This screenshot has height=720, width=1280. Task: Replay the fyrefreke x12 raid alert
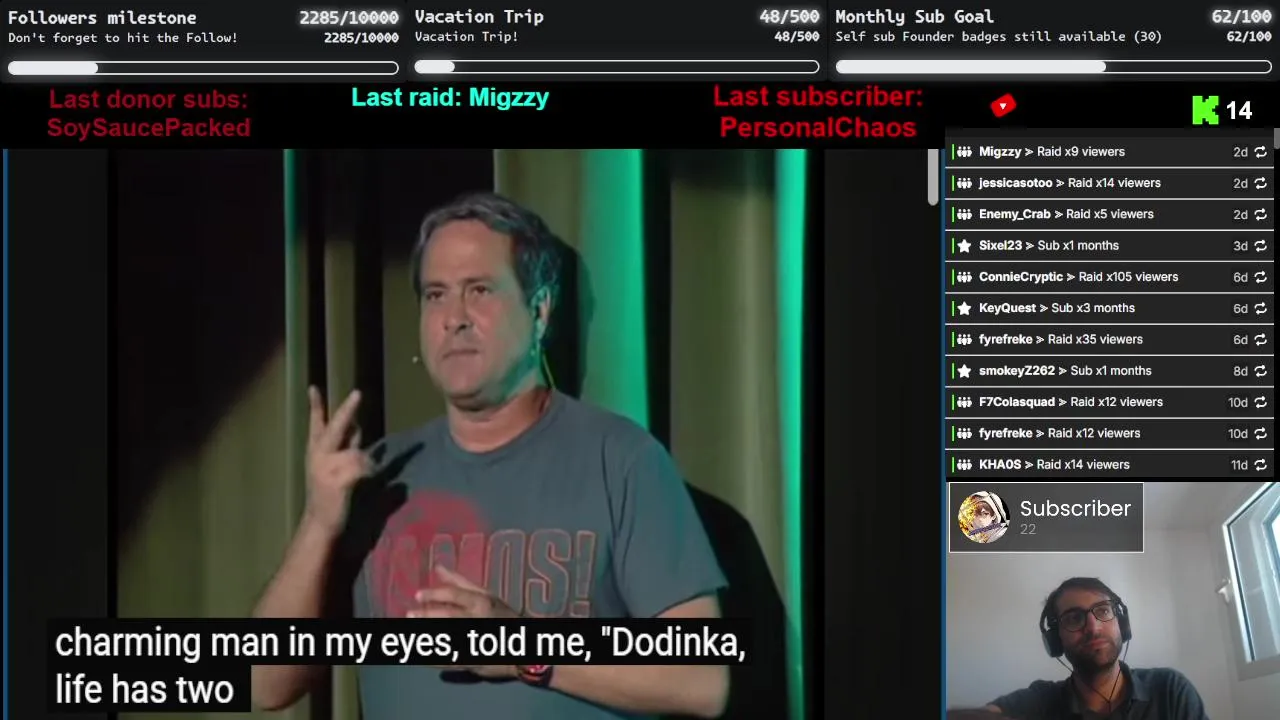coord(1261,433)
